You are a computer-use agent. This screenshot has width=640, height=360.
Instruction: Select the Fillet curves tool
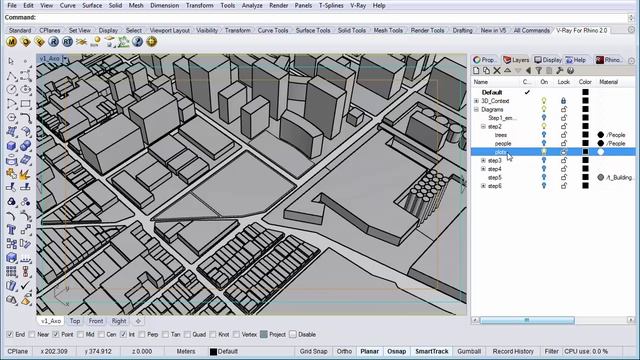point(25,118)
